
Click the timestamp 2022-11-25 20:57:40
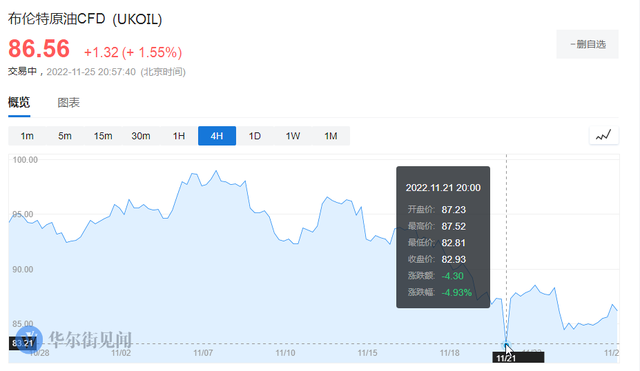(x=91, y=72)
